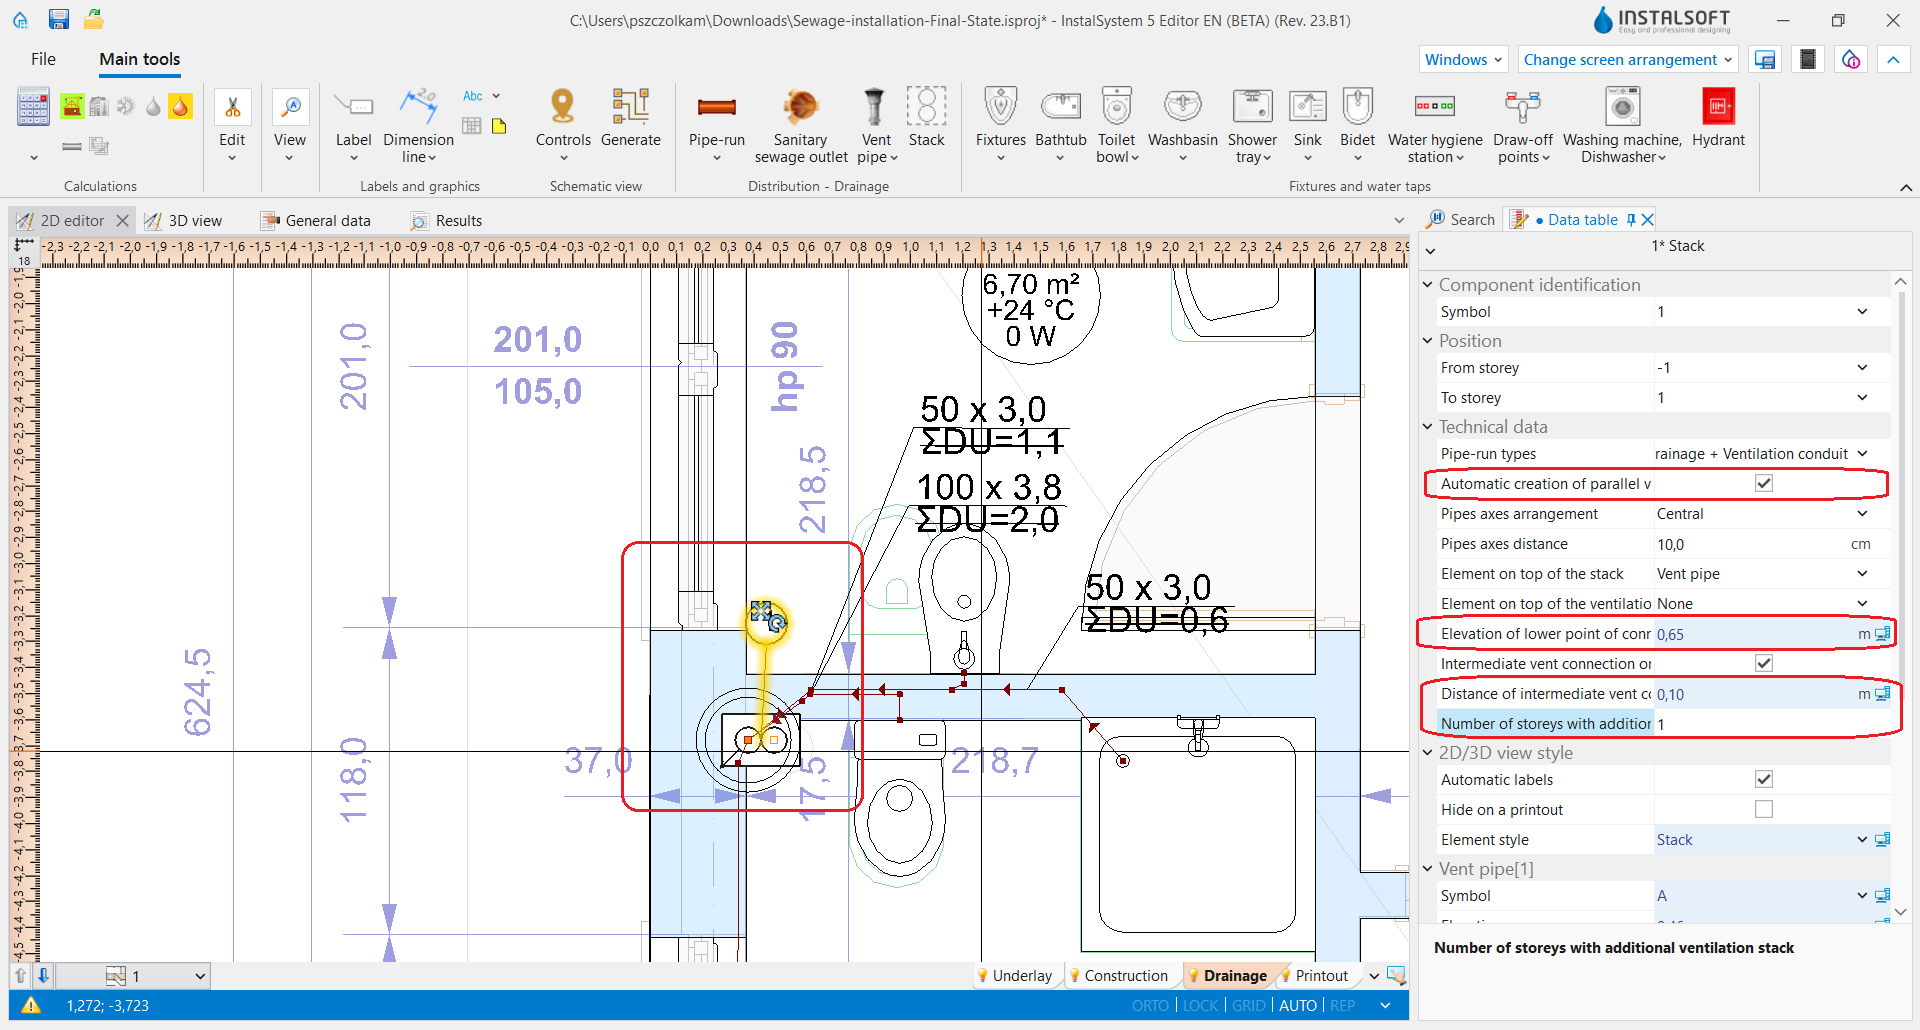The image size is (1920, 1030).
Task: Open the File menu
Action: coord(43,59)
